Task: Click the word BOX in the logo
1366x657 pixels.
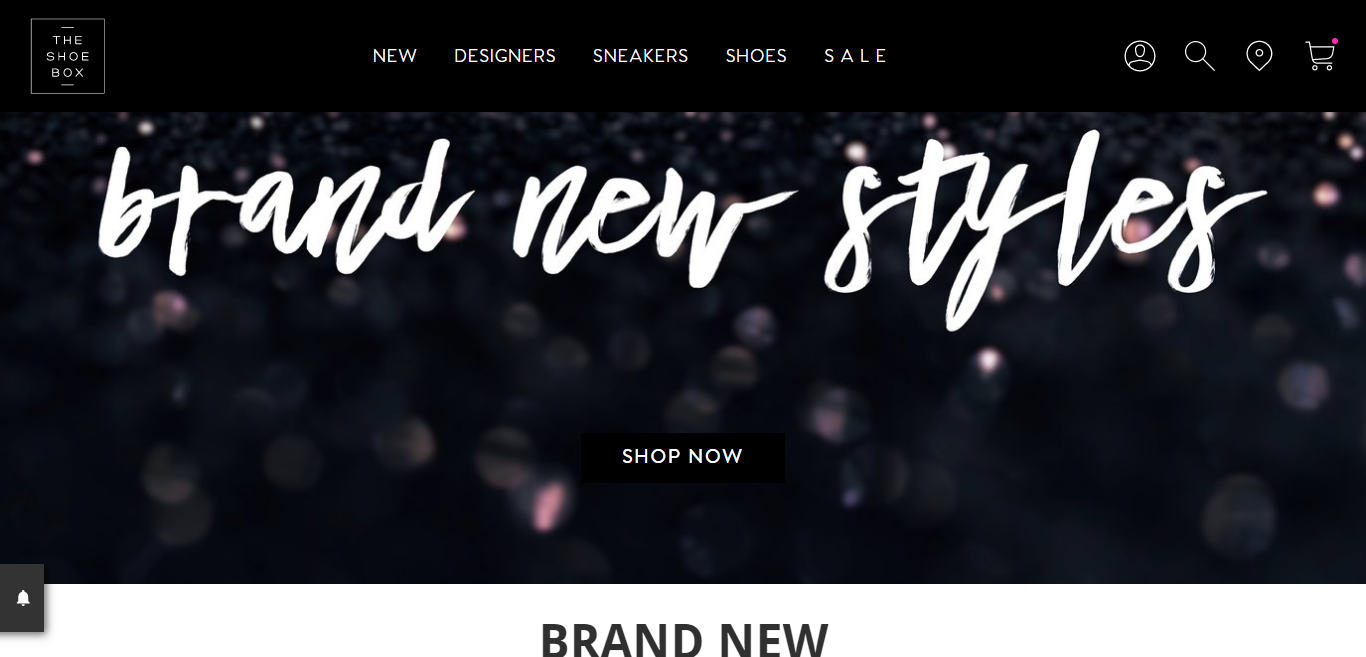Action: point(68,73)
